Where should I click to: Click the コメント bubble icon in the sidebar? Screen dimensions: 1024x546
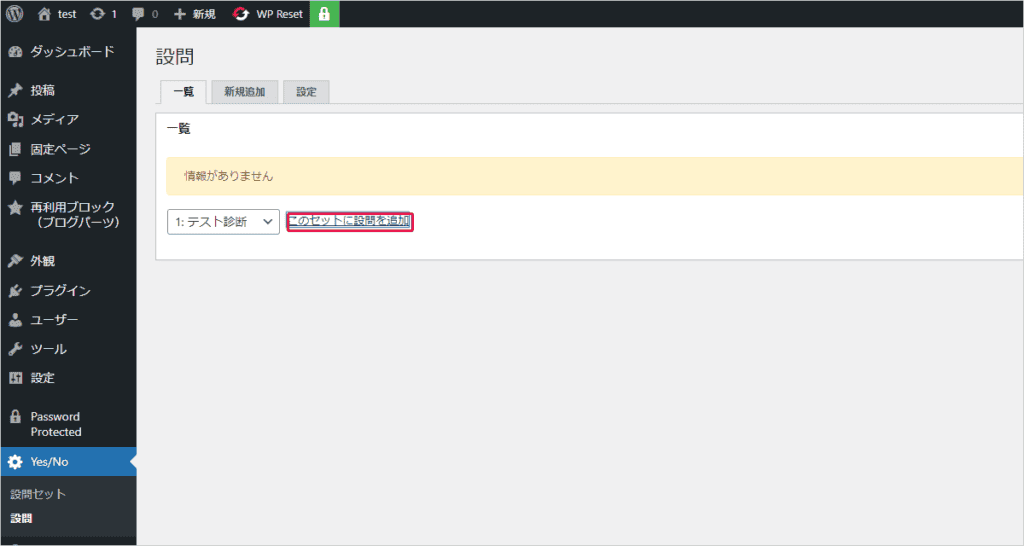pos(15,178)
